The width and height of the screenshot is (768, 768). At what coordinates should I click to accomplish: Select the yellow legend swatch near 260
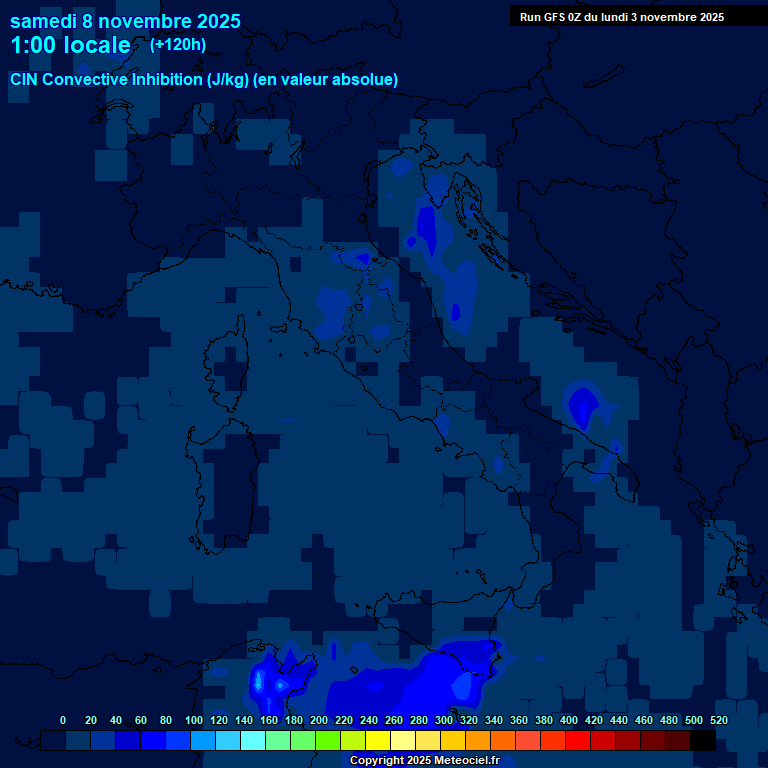point(378,741)
